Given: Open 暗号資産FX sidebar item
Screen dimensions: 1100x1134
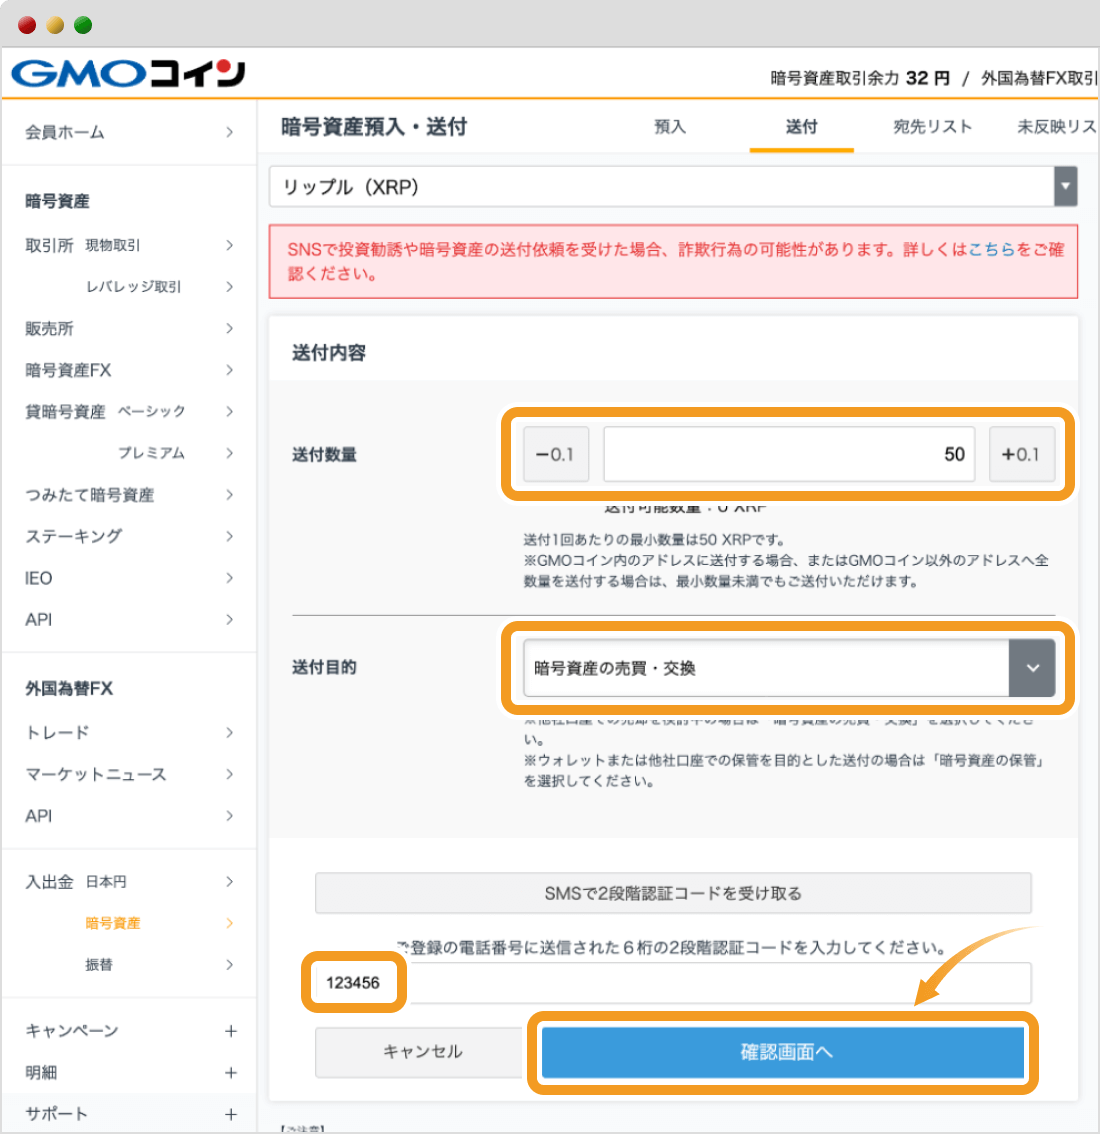Looking at the screenshot, I should point(129,370).
